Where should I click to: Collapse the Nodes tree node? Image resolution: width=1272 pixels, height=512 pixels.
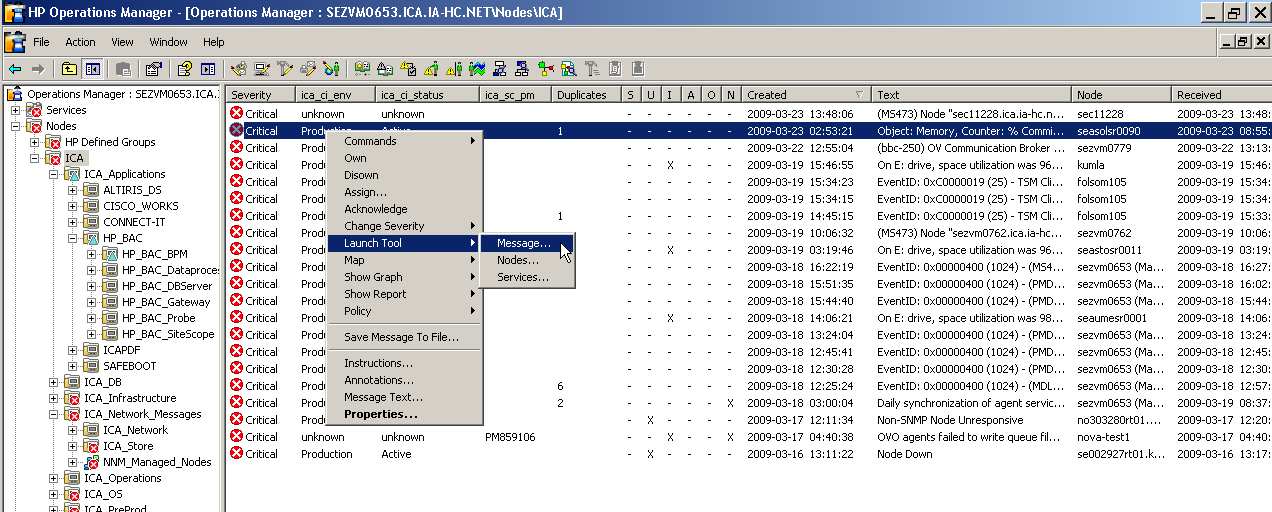point(16,126)
